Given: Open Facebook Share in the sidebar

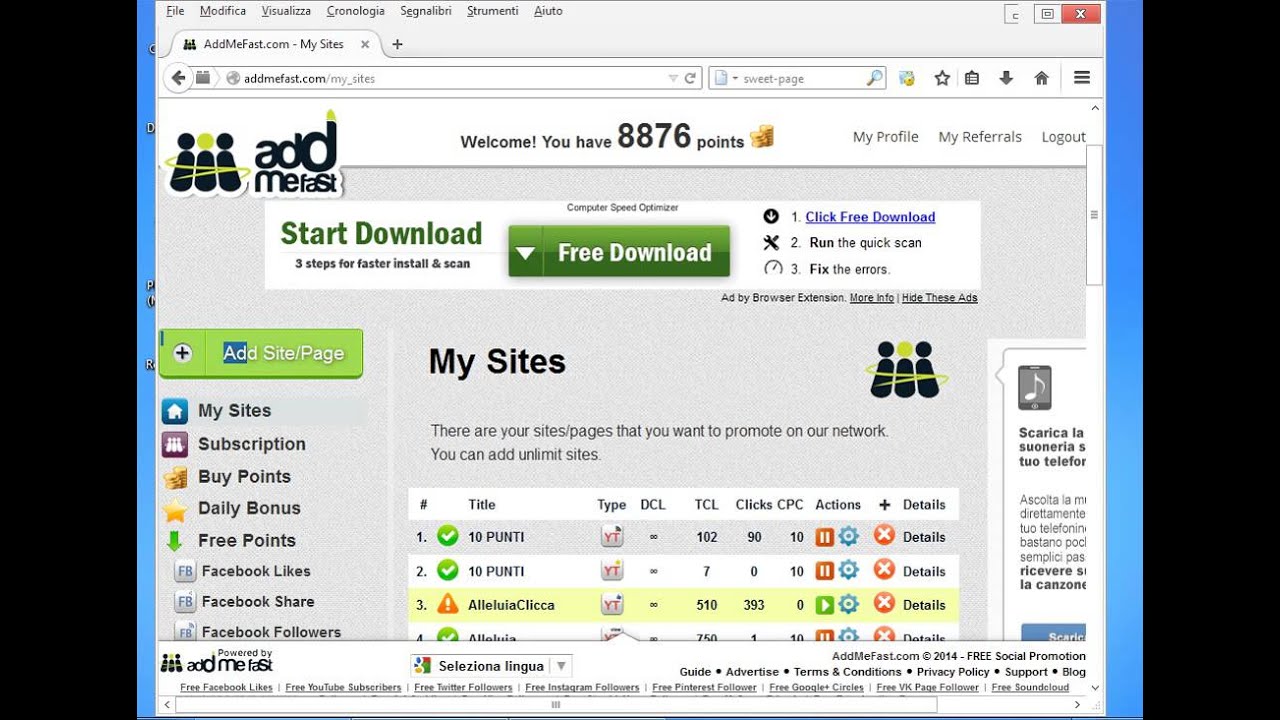Looking at the screenshot, I should point(258,602).
